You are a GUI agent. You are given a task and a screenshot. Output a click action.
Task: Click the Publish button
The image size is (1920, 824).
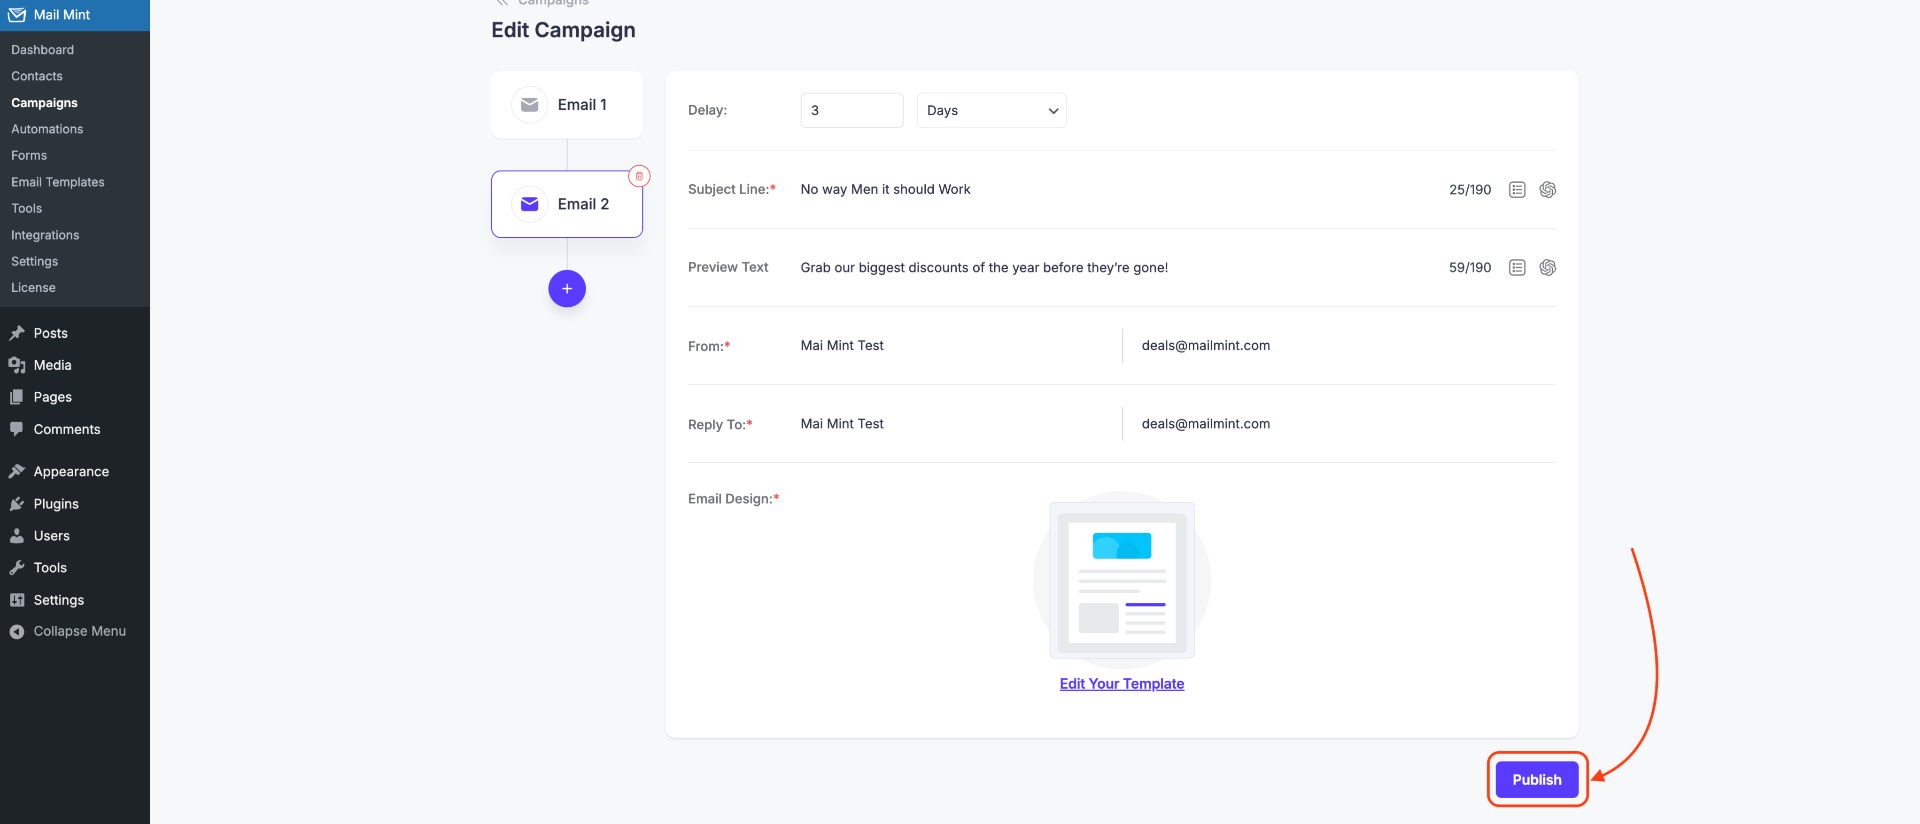pos(1537,780)
